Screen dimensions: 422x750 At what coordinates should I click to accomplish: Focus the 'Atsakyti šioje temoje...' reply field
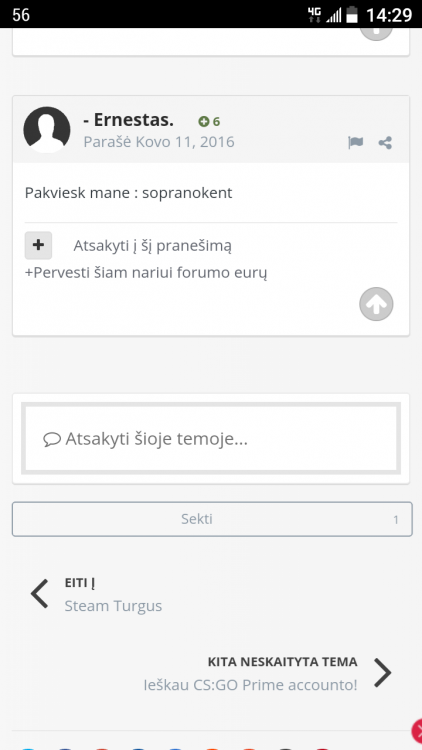[211, 439]
